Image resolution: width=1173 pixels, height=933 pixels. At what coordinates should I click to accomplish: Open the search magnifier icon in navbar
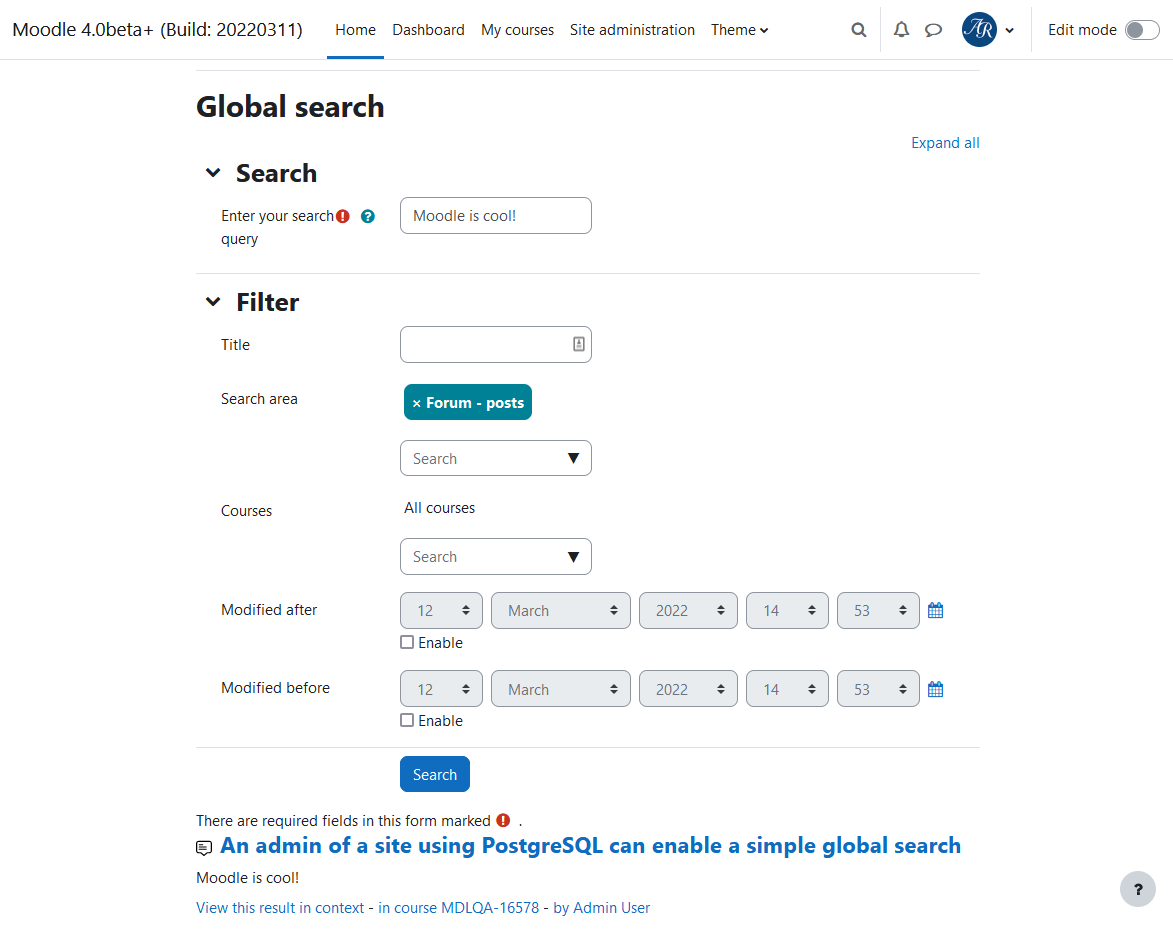coord(859,30)
